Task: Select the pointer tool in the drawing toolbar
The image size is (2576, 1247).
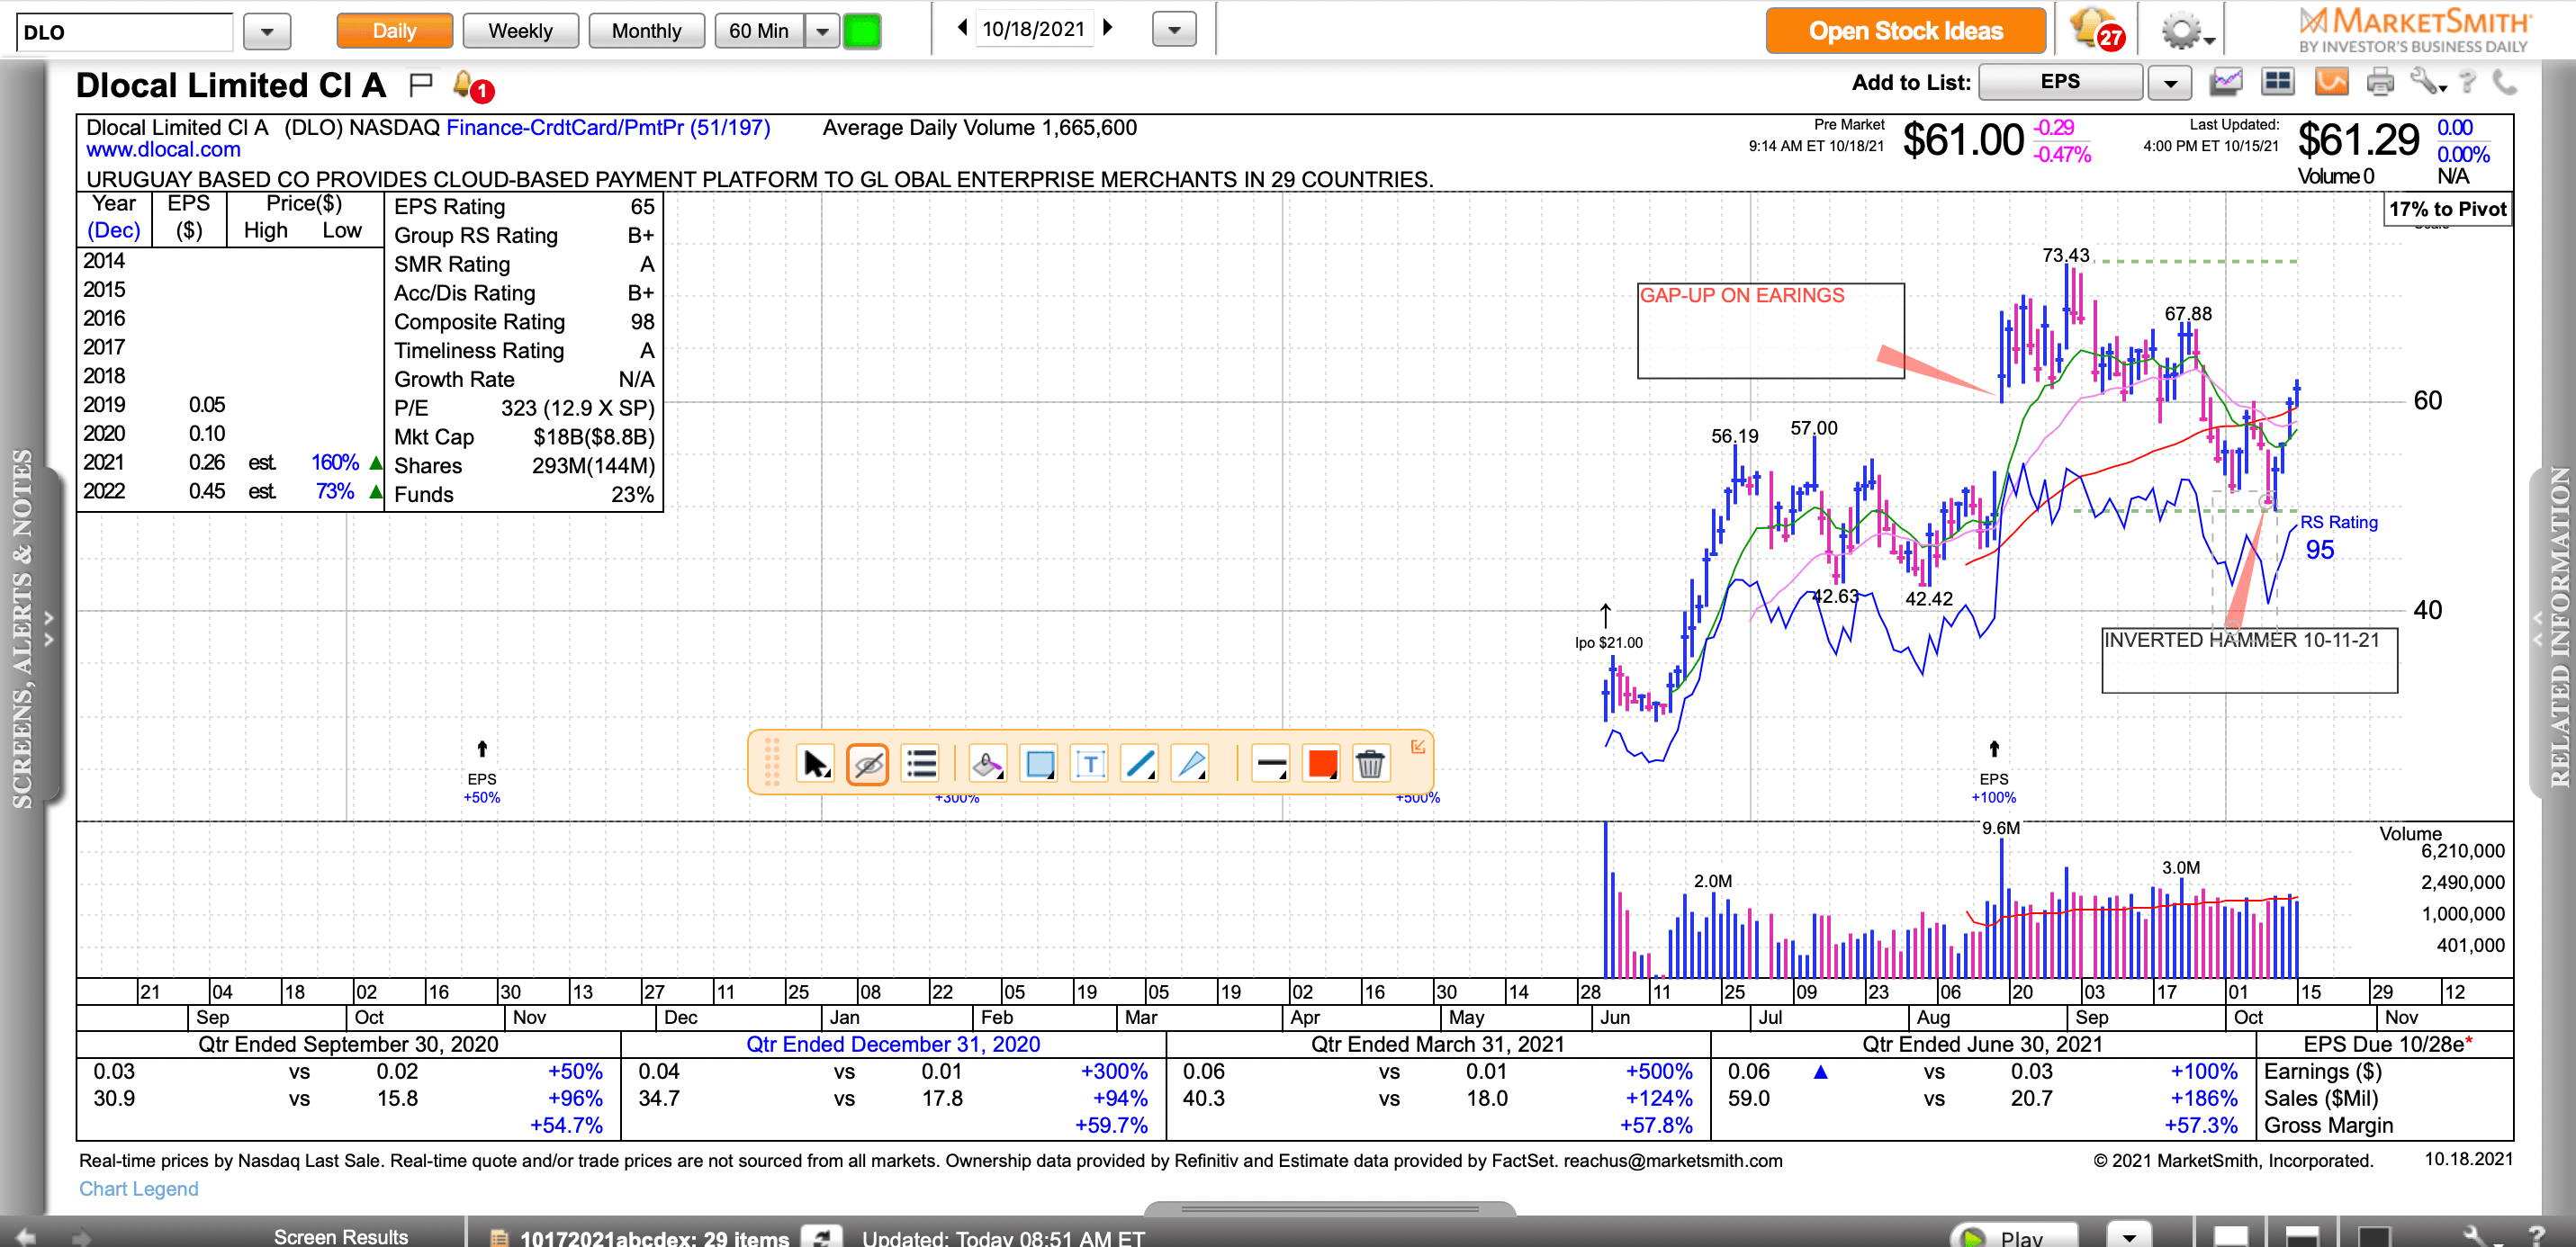Action: point(815,765)
